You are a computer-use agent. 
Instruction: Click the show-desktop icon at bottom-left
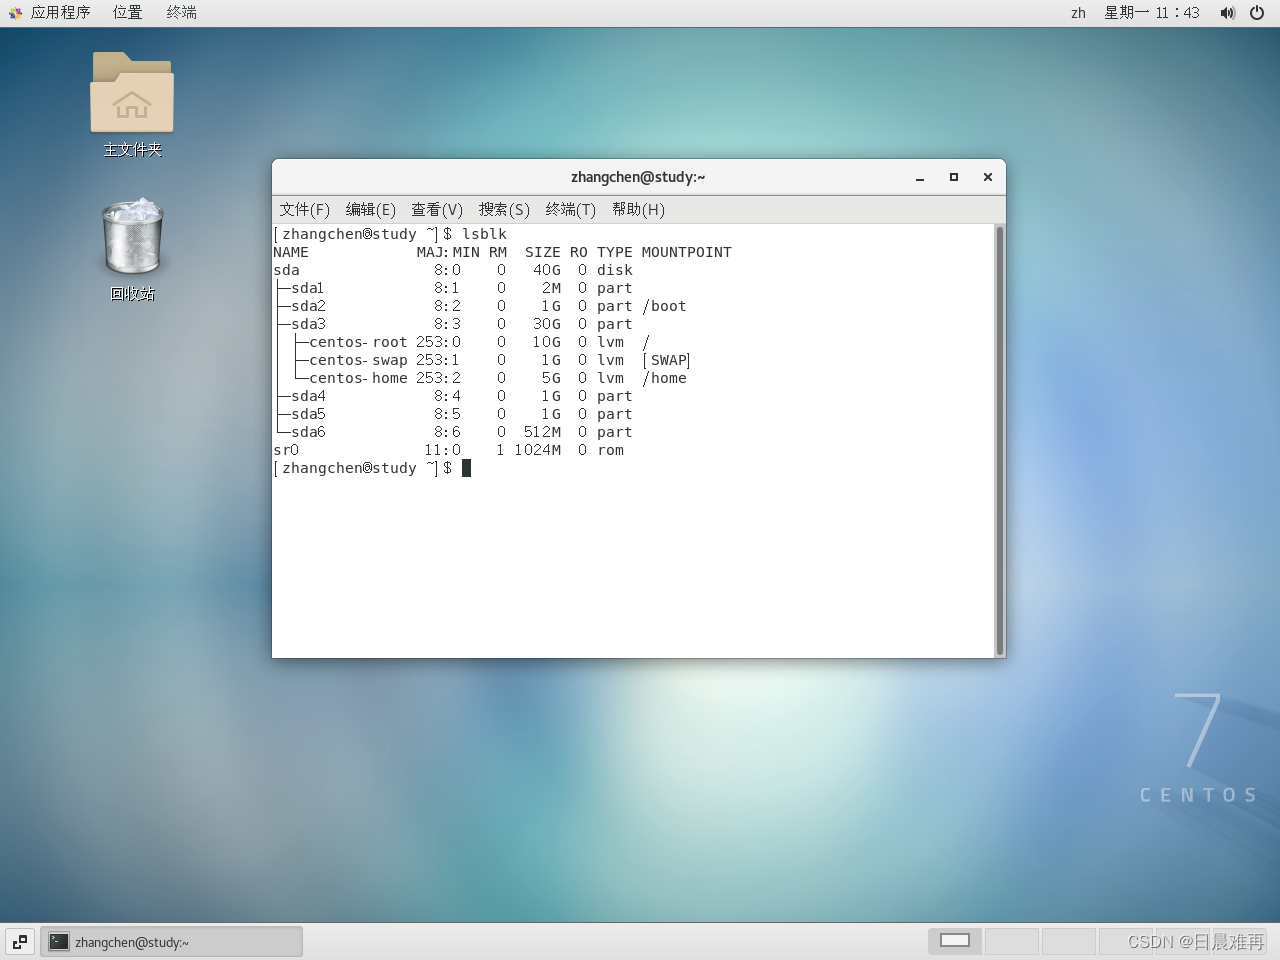(x=19, y=941)
